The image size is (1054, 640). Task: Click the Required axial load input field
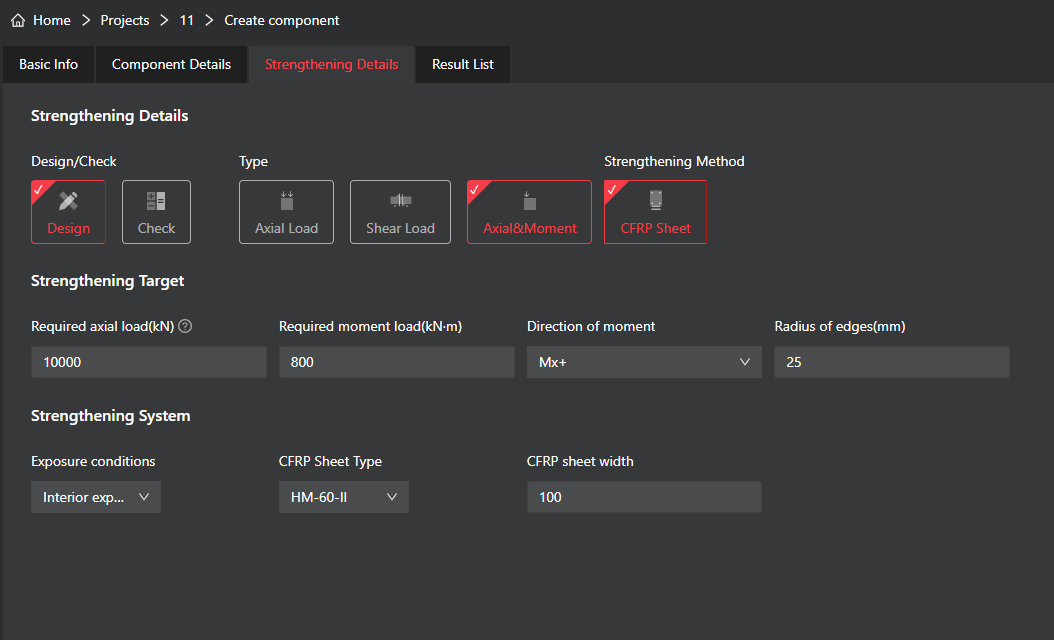click(x=148, y=362)
